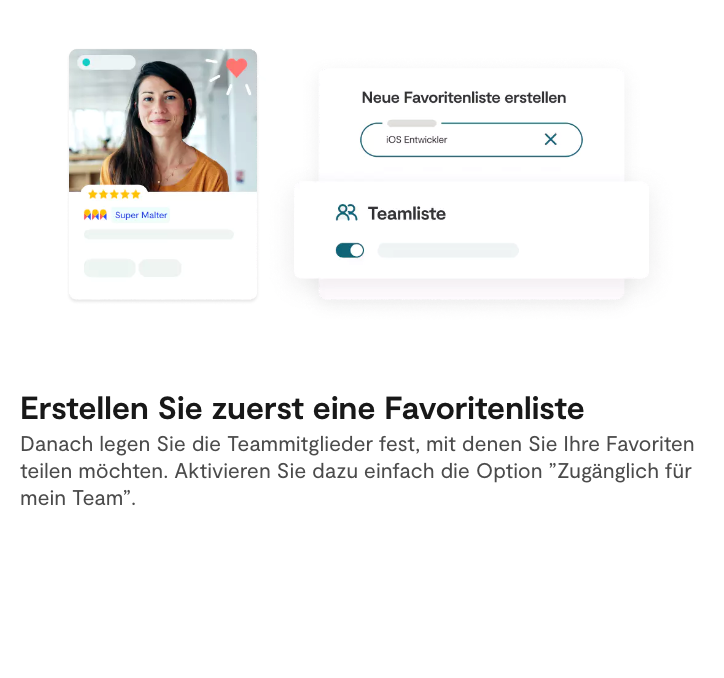
Task: Click the Erstellen Sie zuerst eine Favoritenliste heading
Action: tap(302, 408)
